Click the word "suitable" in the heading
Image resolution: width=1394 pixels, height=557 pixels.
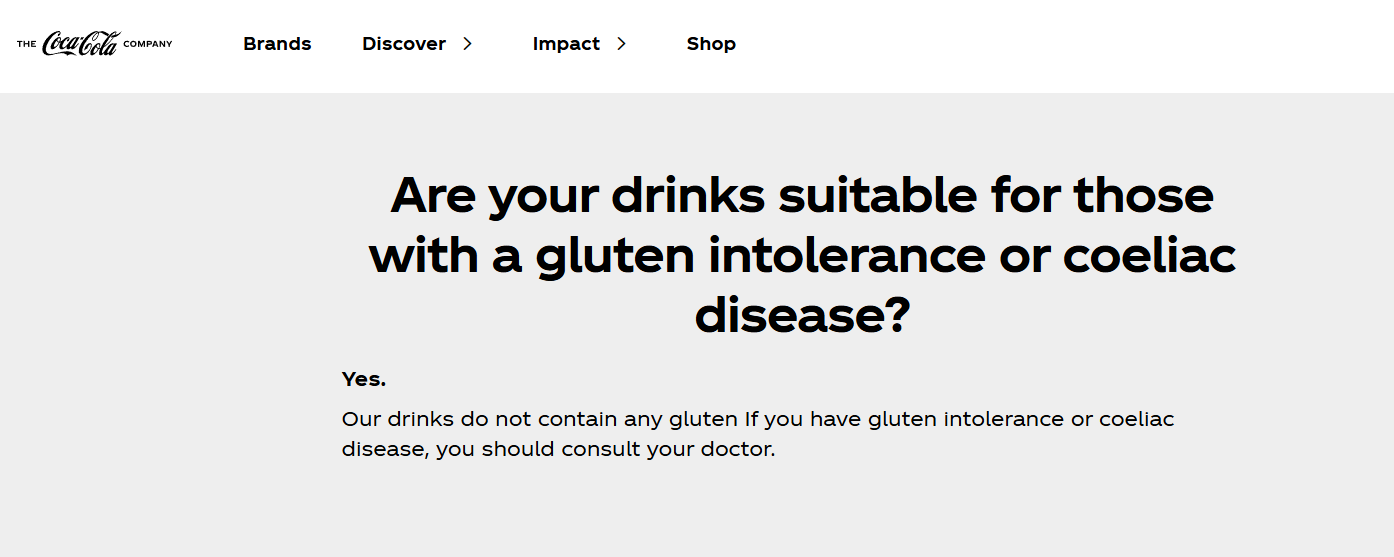(x=877, y=195)
